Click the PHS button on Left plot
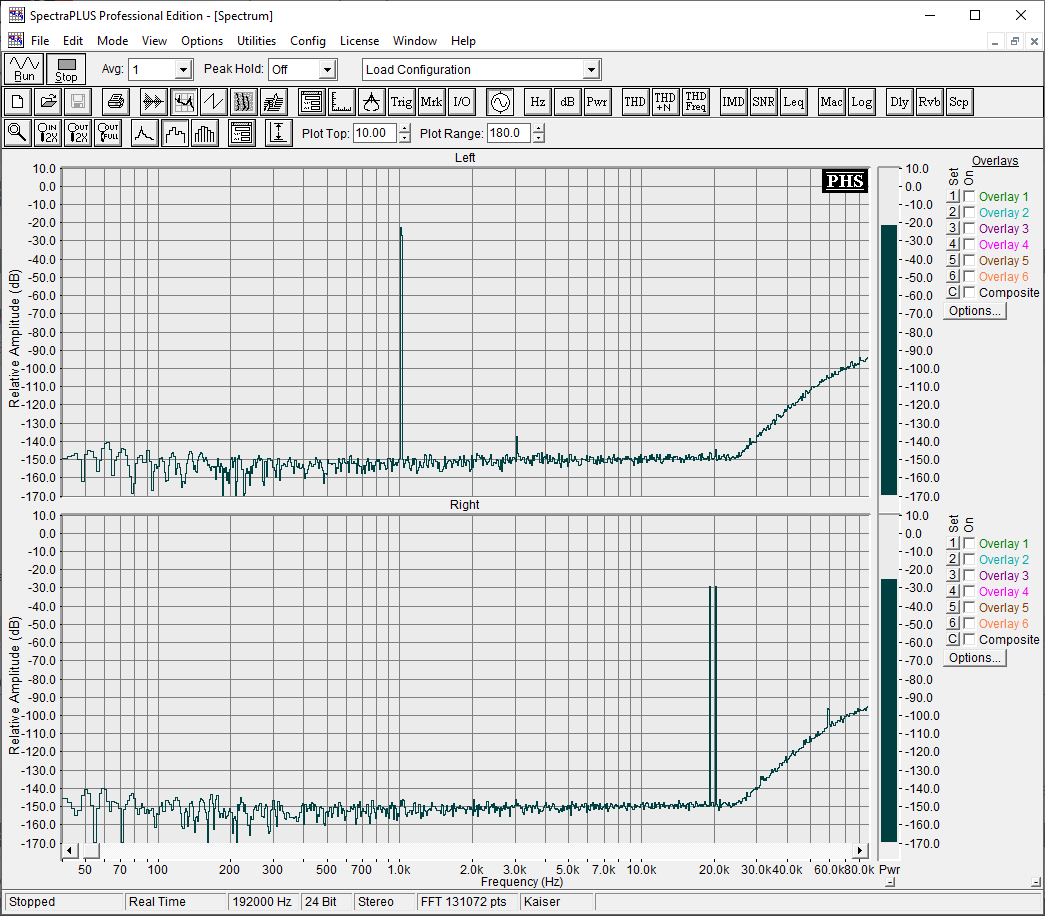The image size is (1045, 916). coord(844,181)
